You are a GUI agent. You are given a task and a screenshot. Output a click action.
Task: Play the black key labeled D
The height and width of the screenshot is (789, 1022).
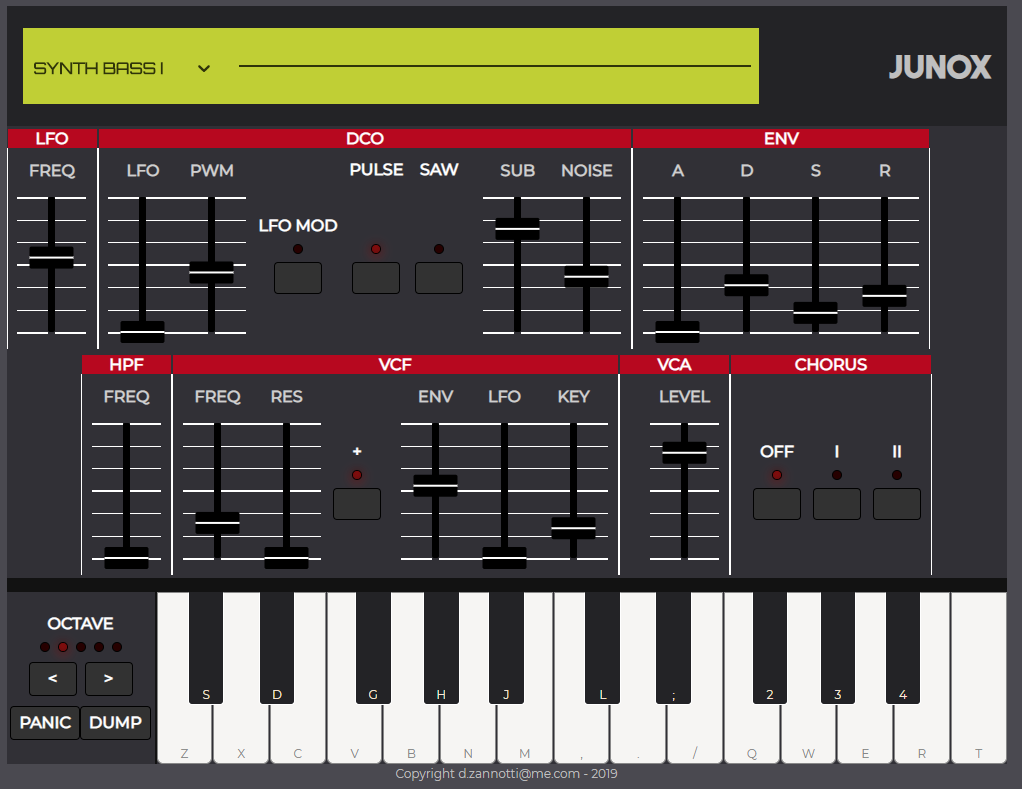tap(276, 648)
